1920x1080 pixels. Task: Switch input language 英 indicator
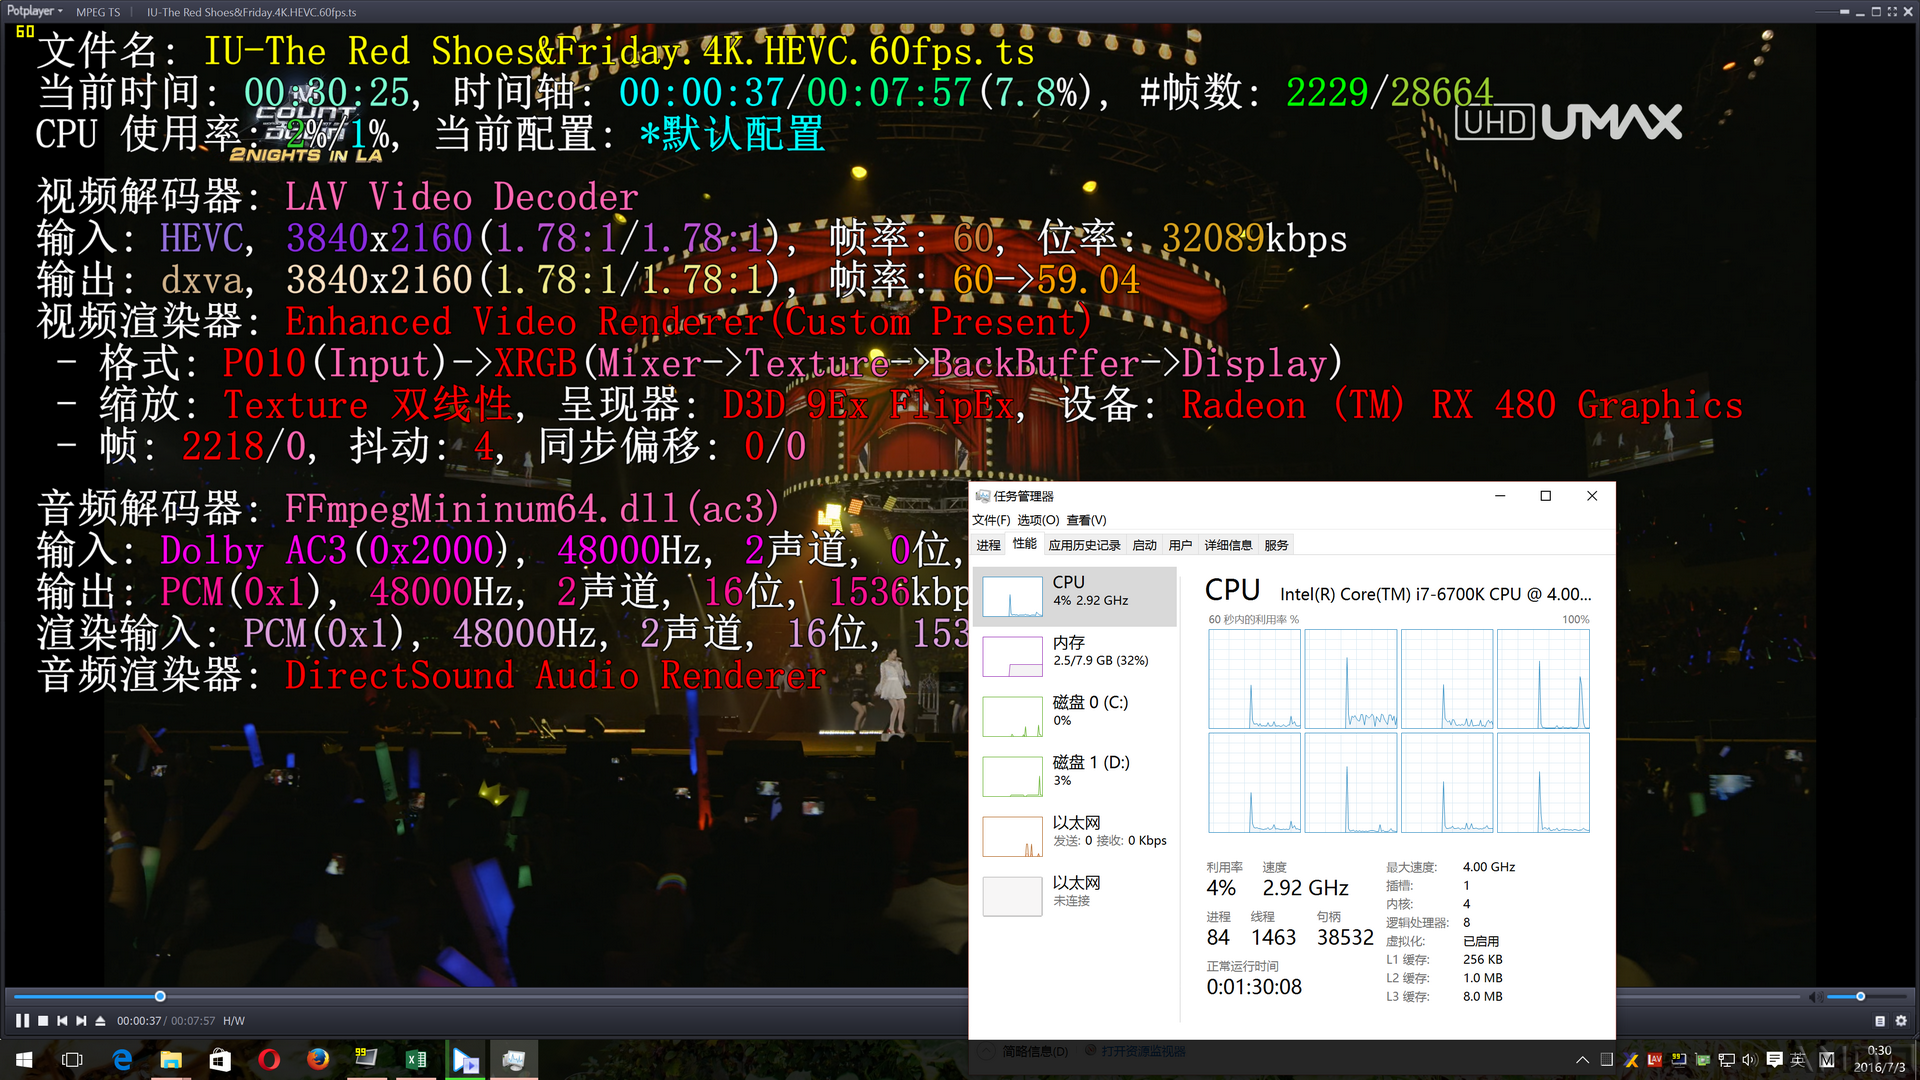1798,1060
